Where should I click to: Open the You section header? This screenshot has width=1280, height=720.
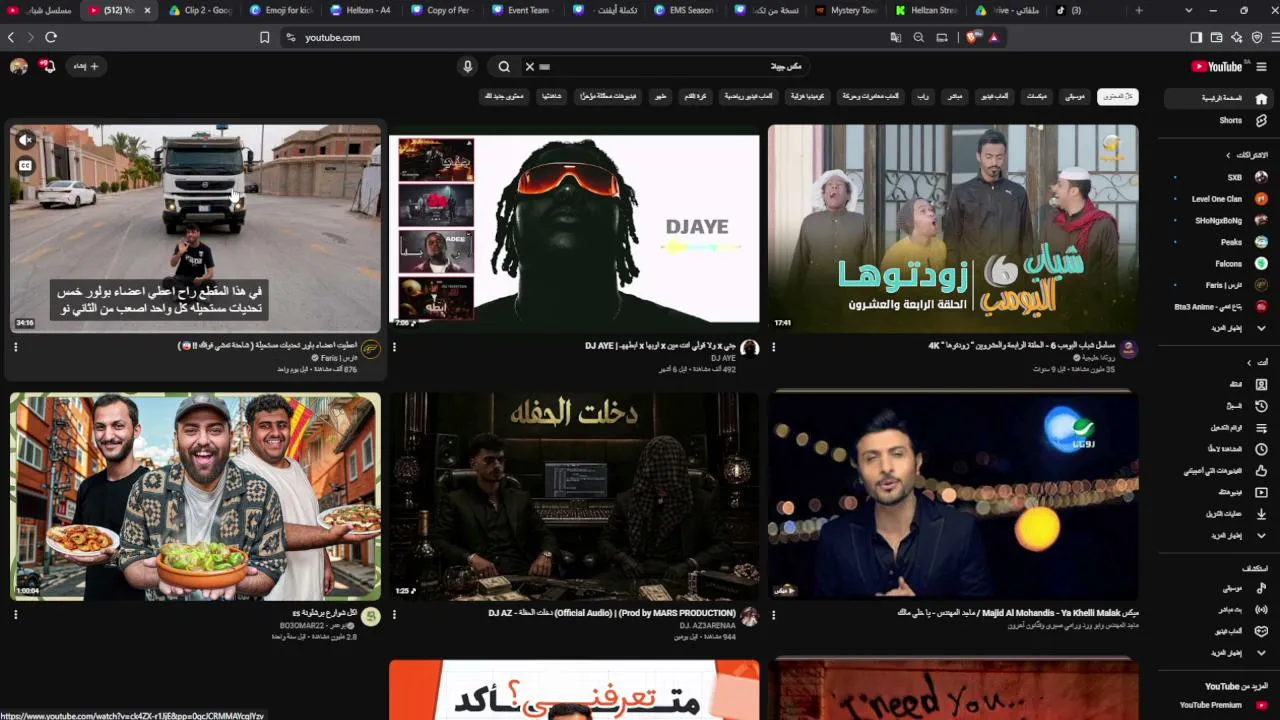click(1257, 362)
